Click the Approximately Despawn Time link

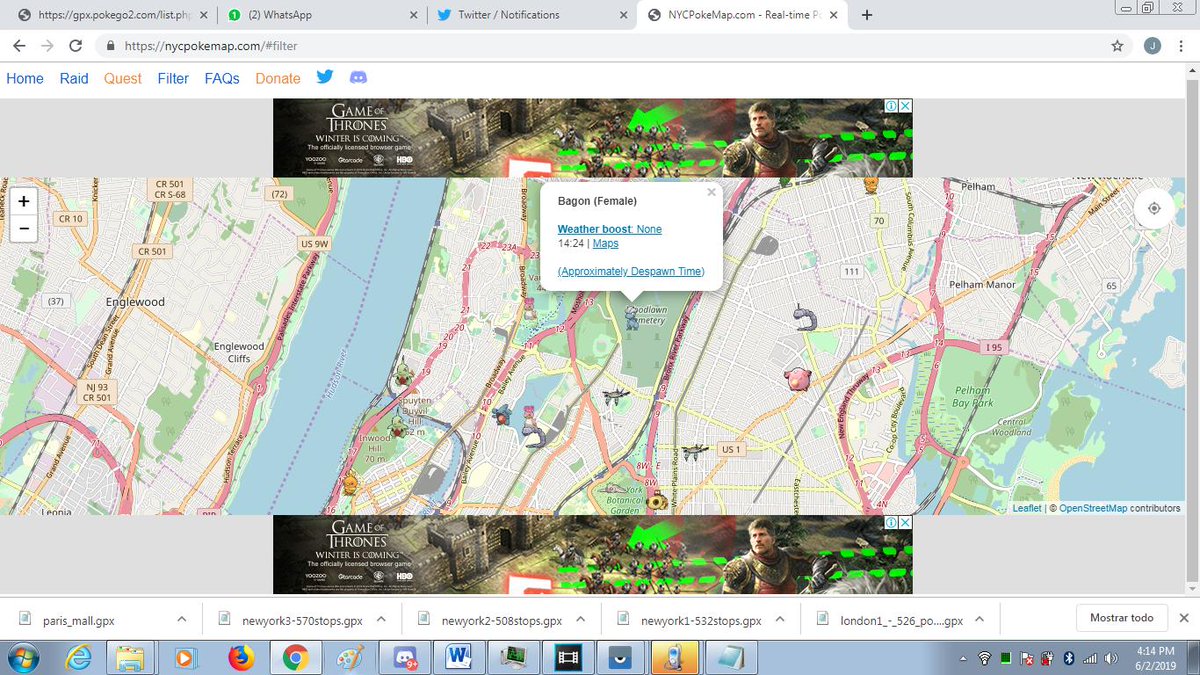click(631, 271)
